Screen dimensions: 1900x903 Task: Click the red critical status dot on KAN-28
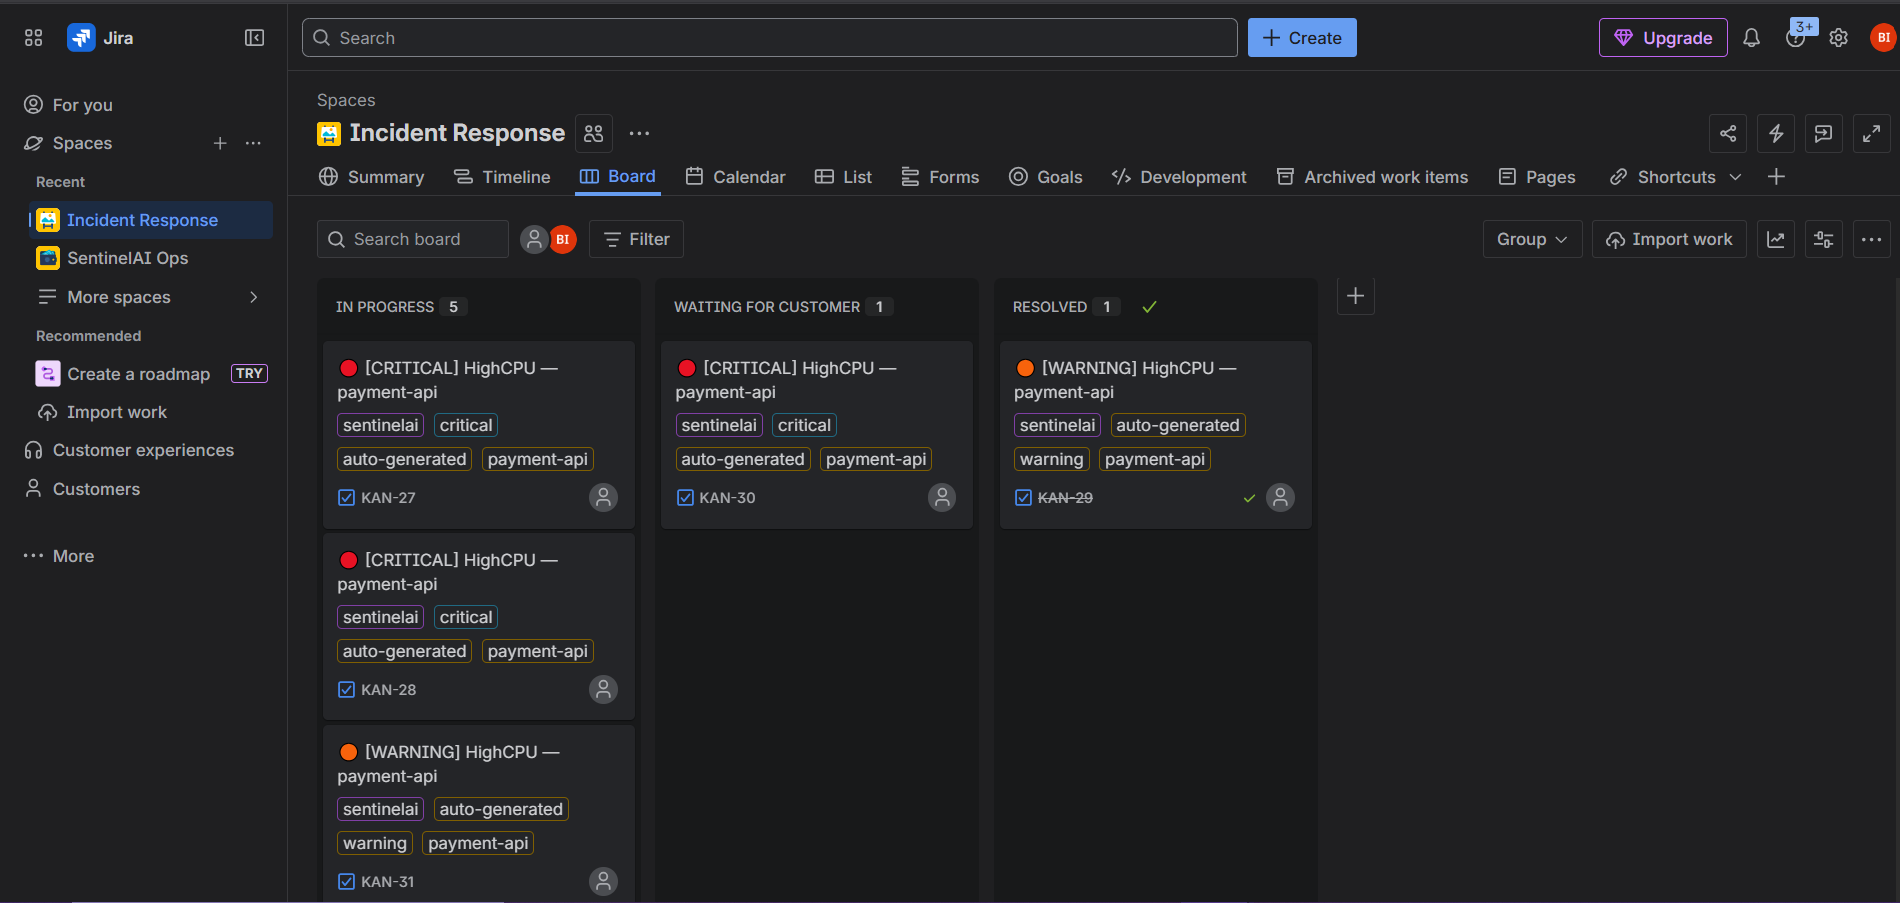(349, 560)
